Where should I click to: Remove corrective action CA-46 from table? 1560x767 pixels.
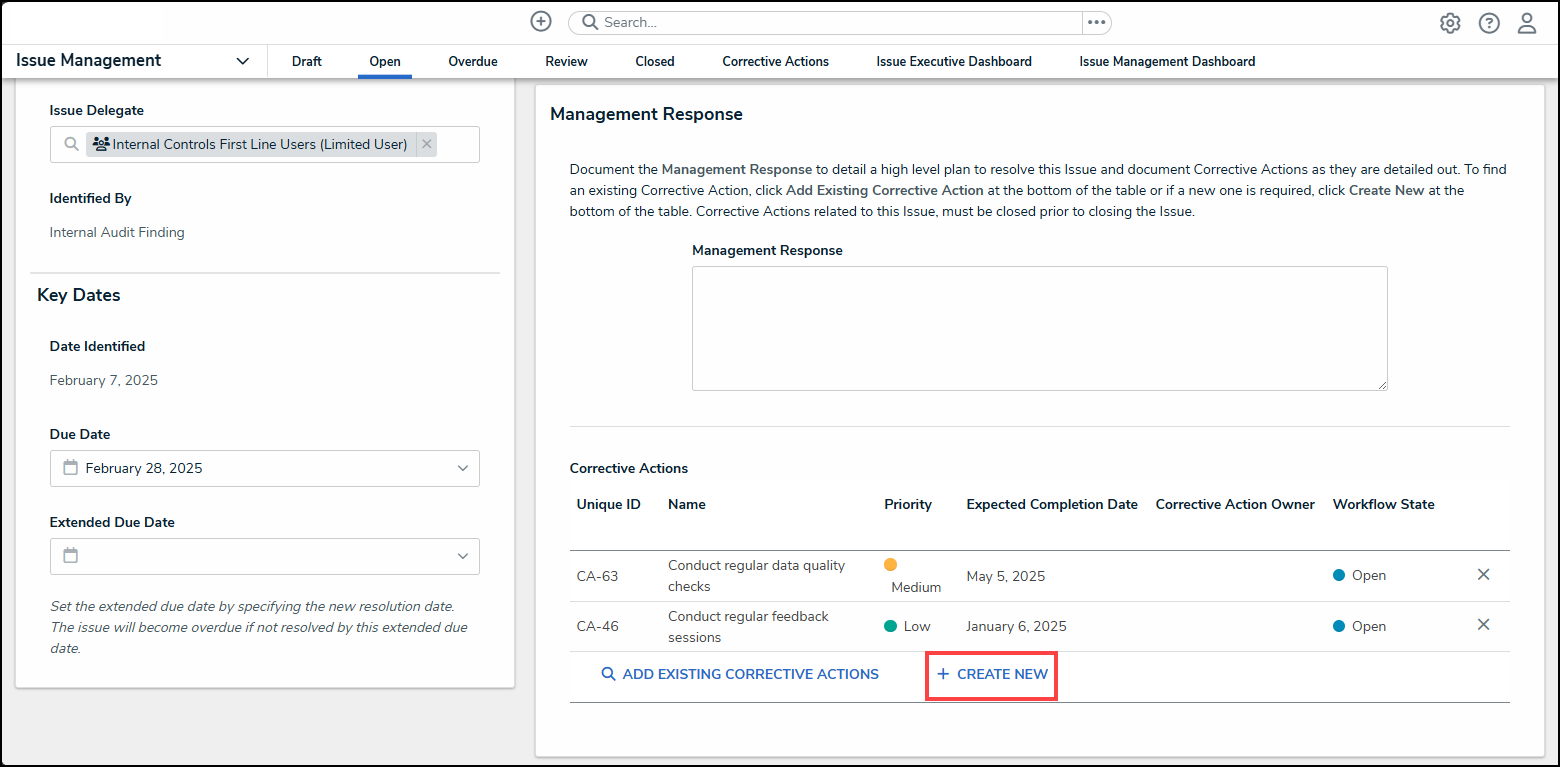[x=1484, y=625]
